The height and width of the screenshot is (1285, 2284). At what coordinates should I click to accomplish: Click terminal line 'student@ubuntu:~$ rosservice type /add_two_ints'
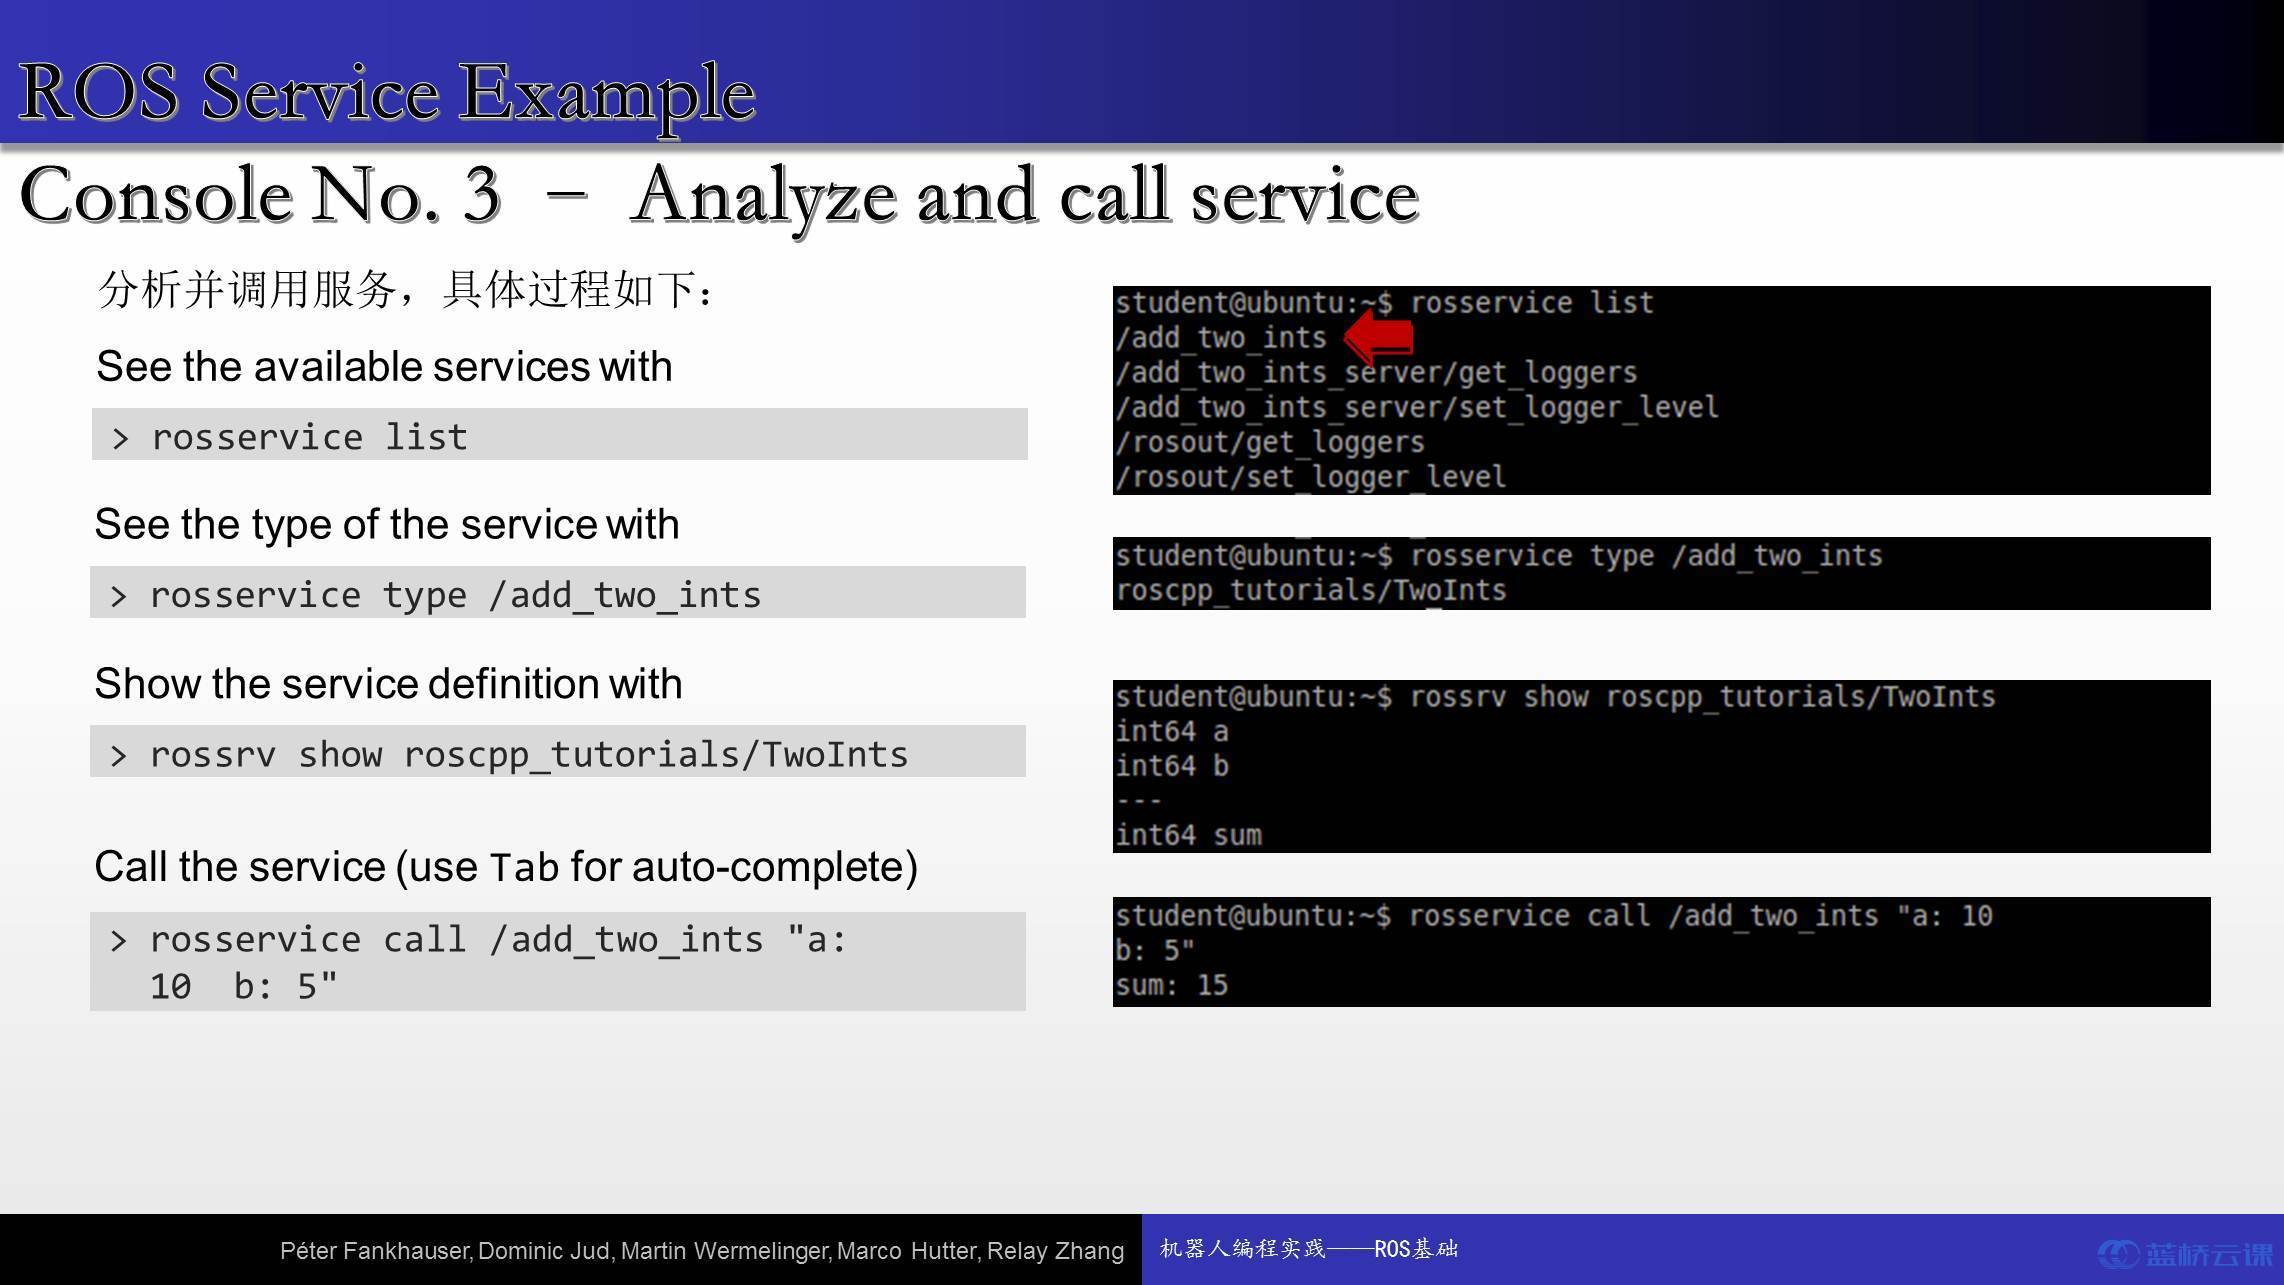coord(1499,556)
